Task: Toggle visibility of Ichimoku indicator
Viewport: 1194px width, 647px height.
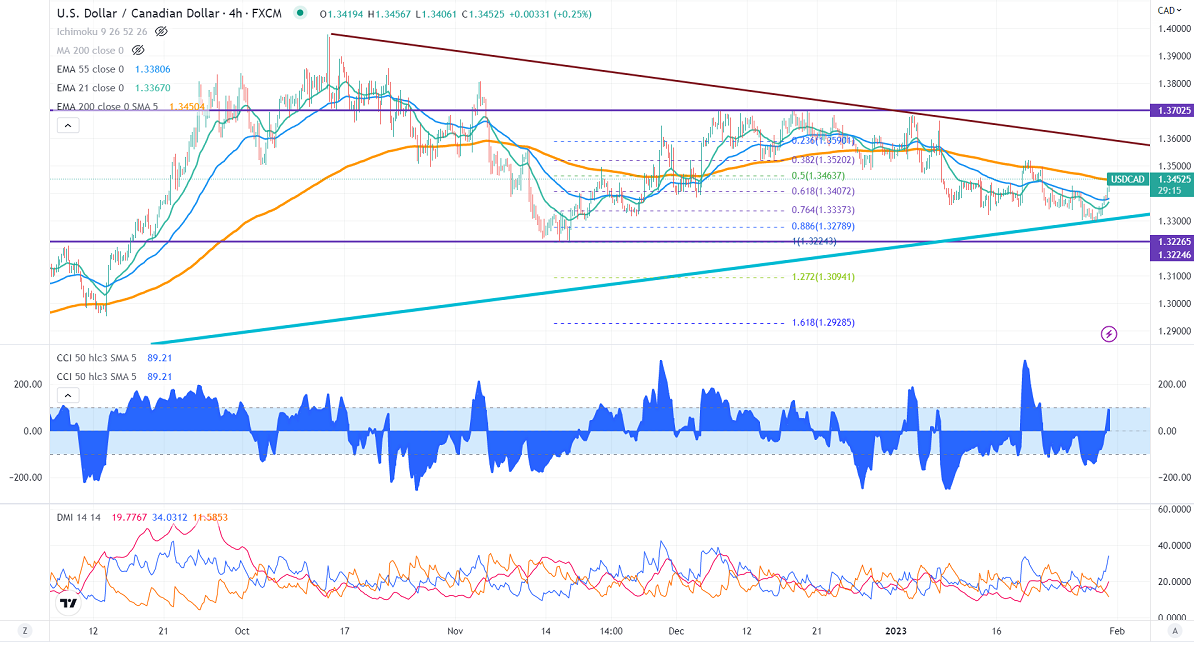Action: (161, 31)
